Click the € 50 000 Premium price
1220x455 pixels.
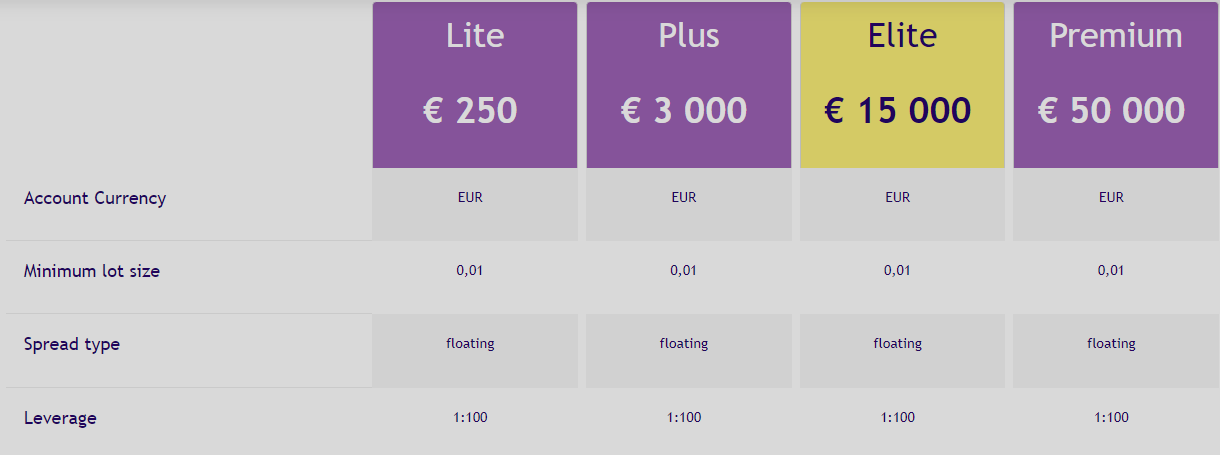click(1112, 110)
